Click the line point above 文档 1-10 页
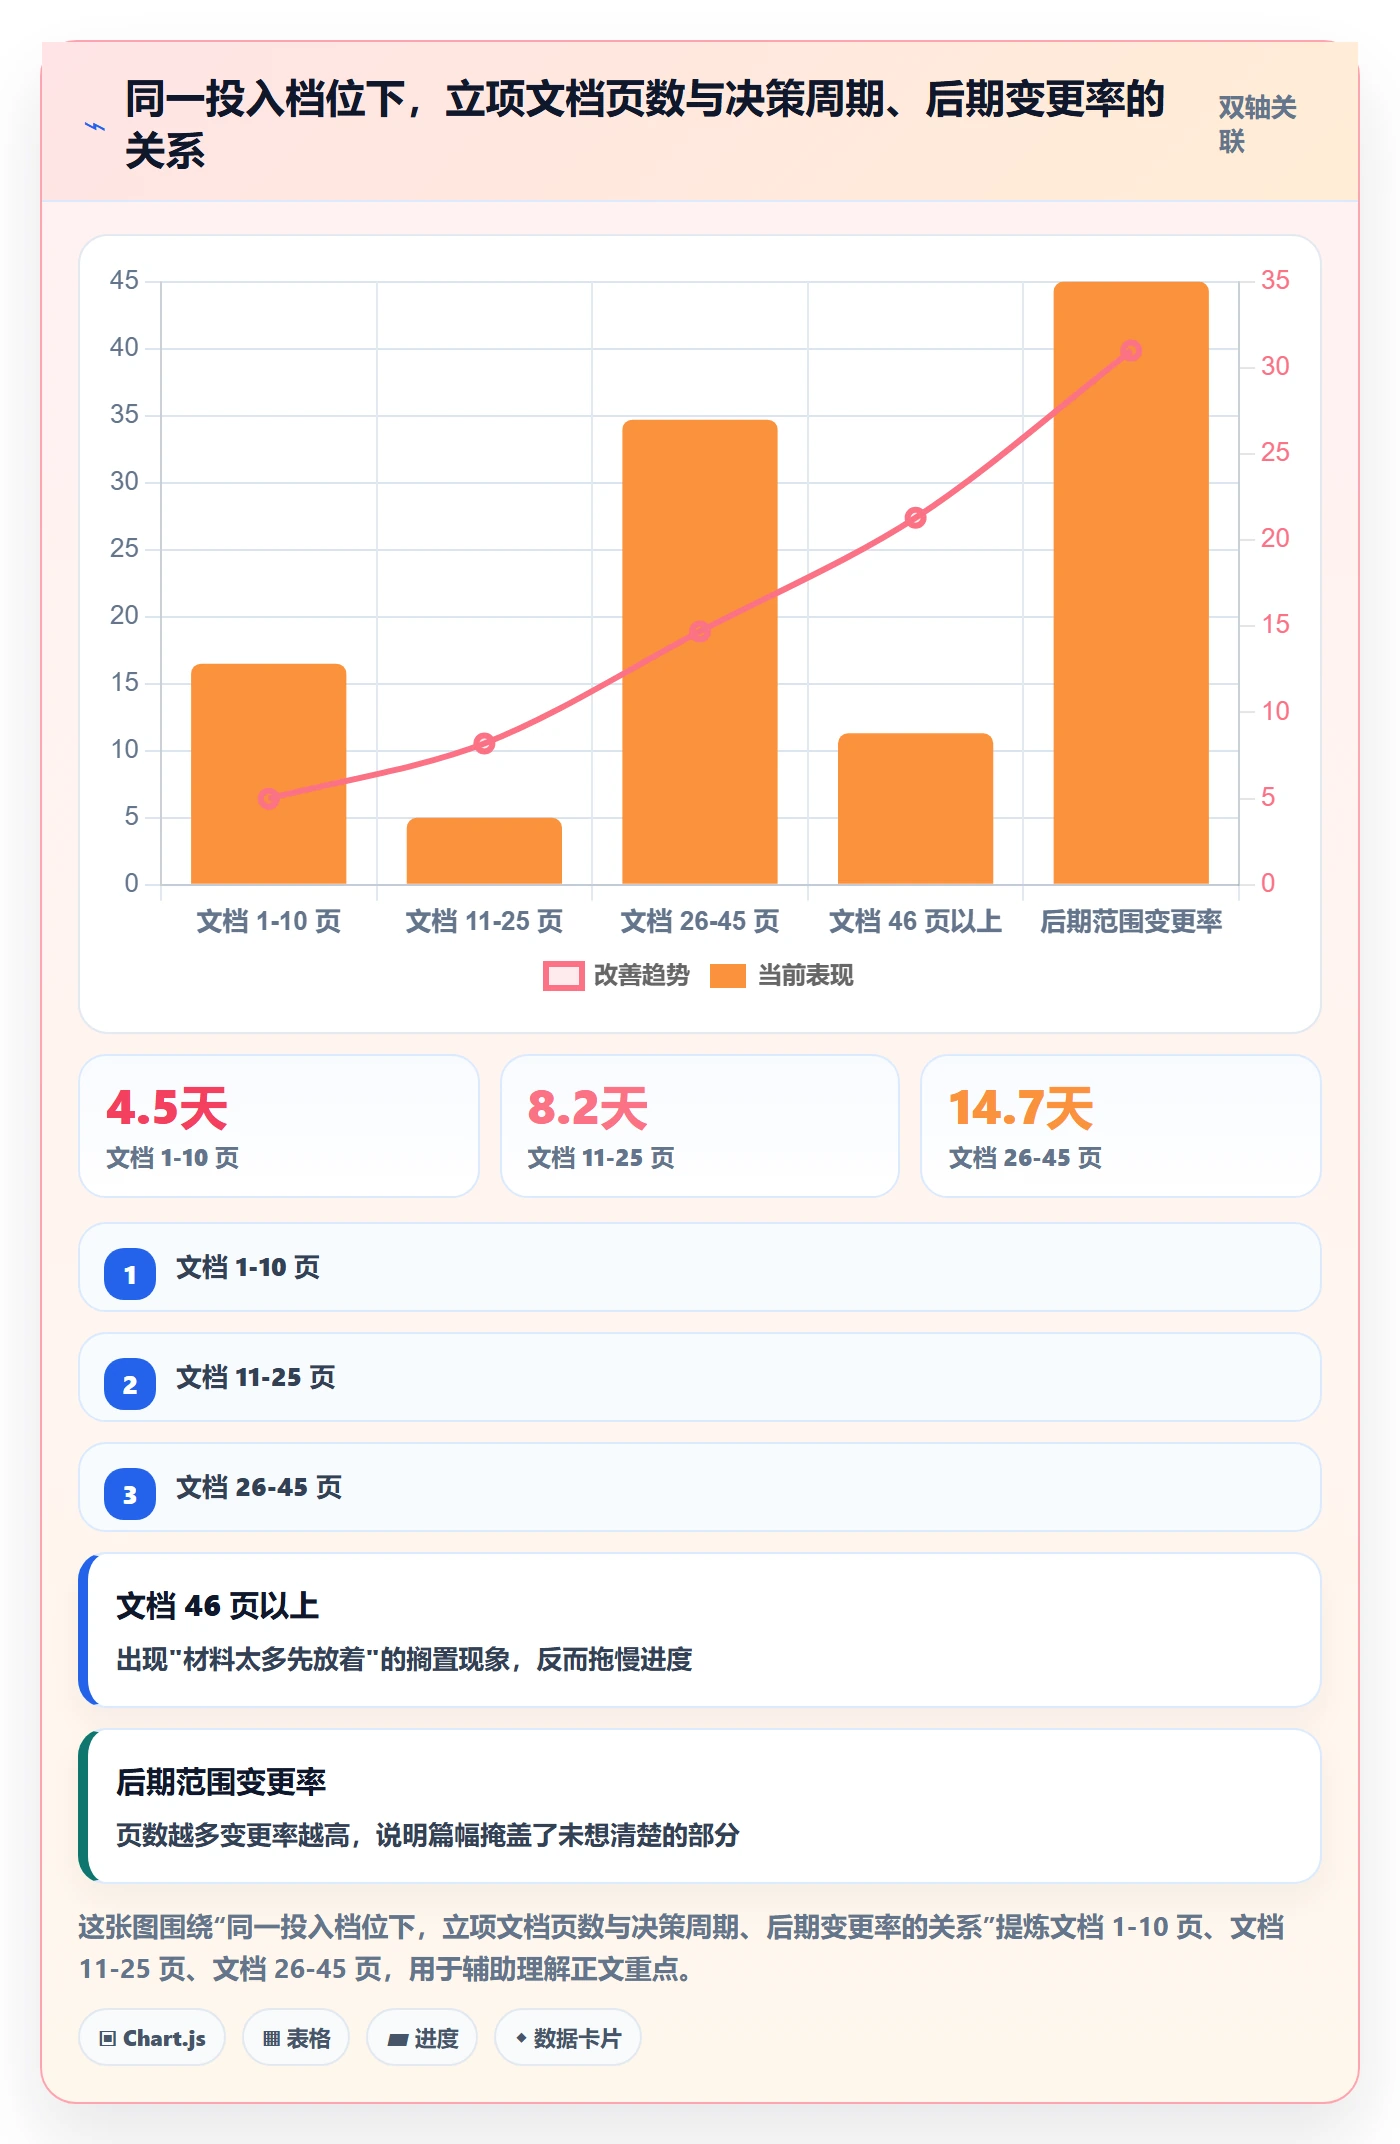 click(268, 798)
